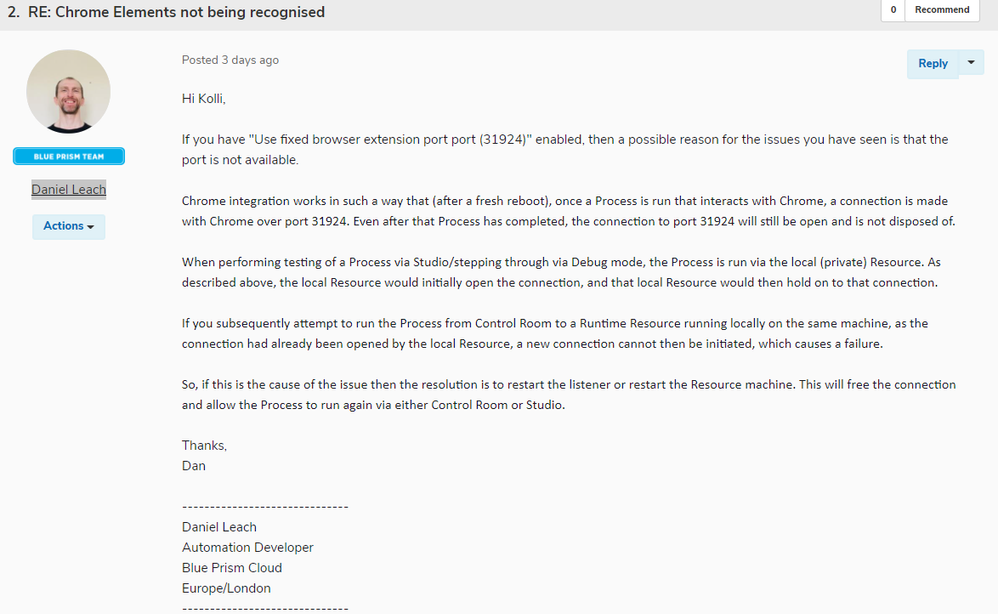The height and width of the screenshot is (614, 998).
Task: Click the Recommend button
Action: (x=941, y=10)
